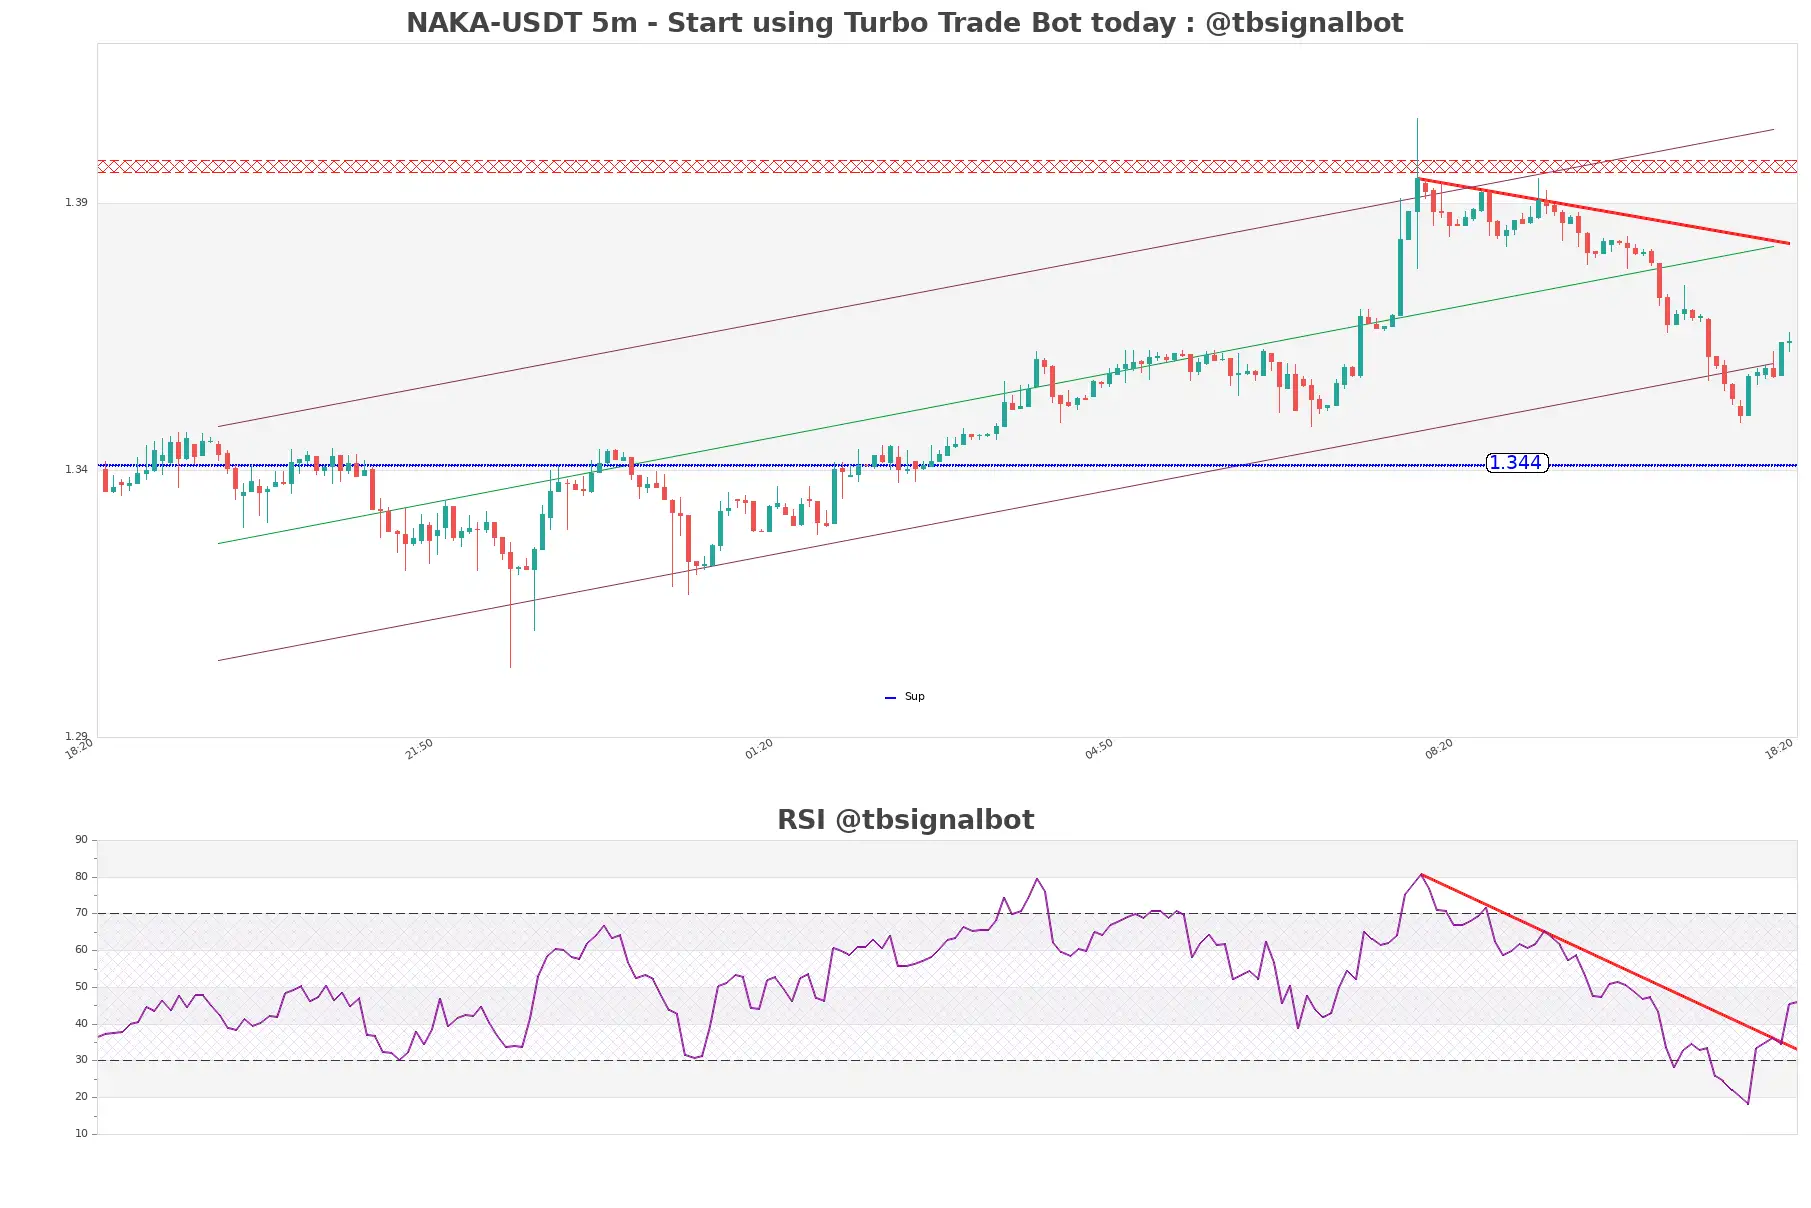Click the RSI 40 axis label
The height and width of the screenshot is (1208, 1811).
pyautogui.click(x=81, y=1024)
